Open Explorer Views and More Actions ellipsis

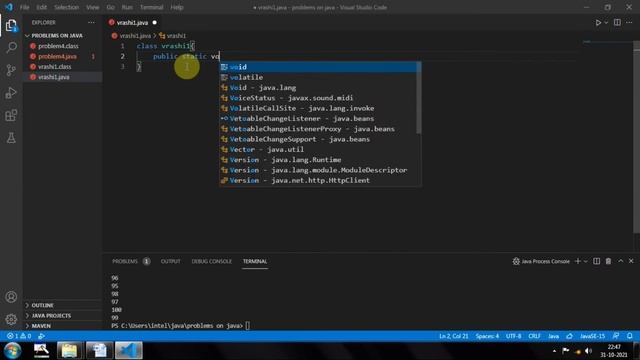(91, 22)
